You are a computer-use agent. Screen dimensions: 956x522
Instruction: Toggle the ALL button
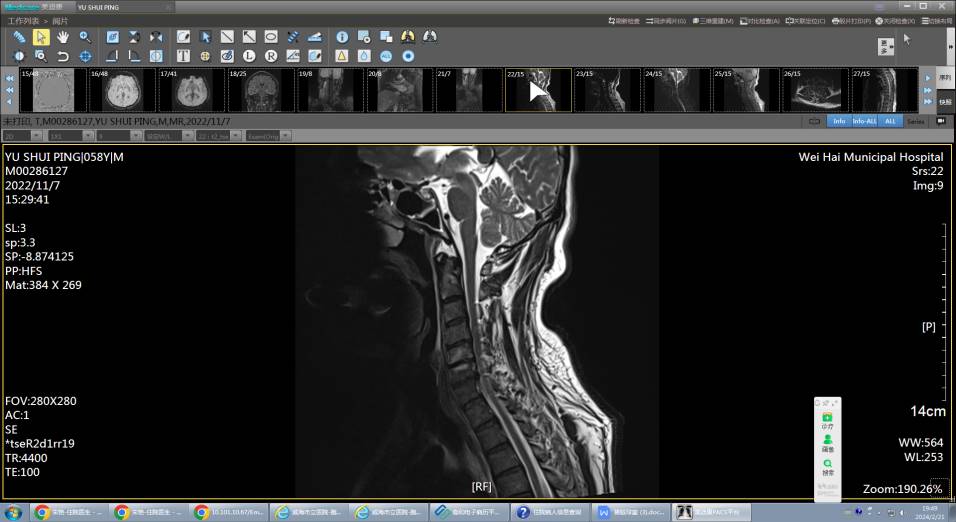[890, 121]
